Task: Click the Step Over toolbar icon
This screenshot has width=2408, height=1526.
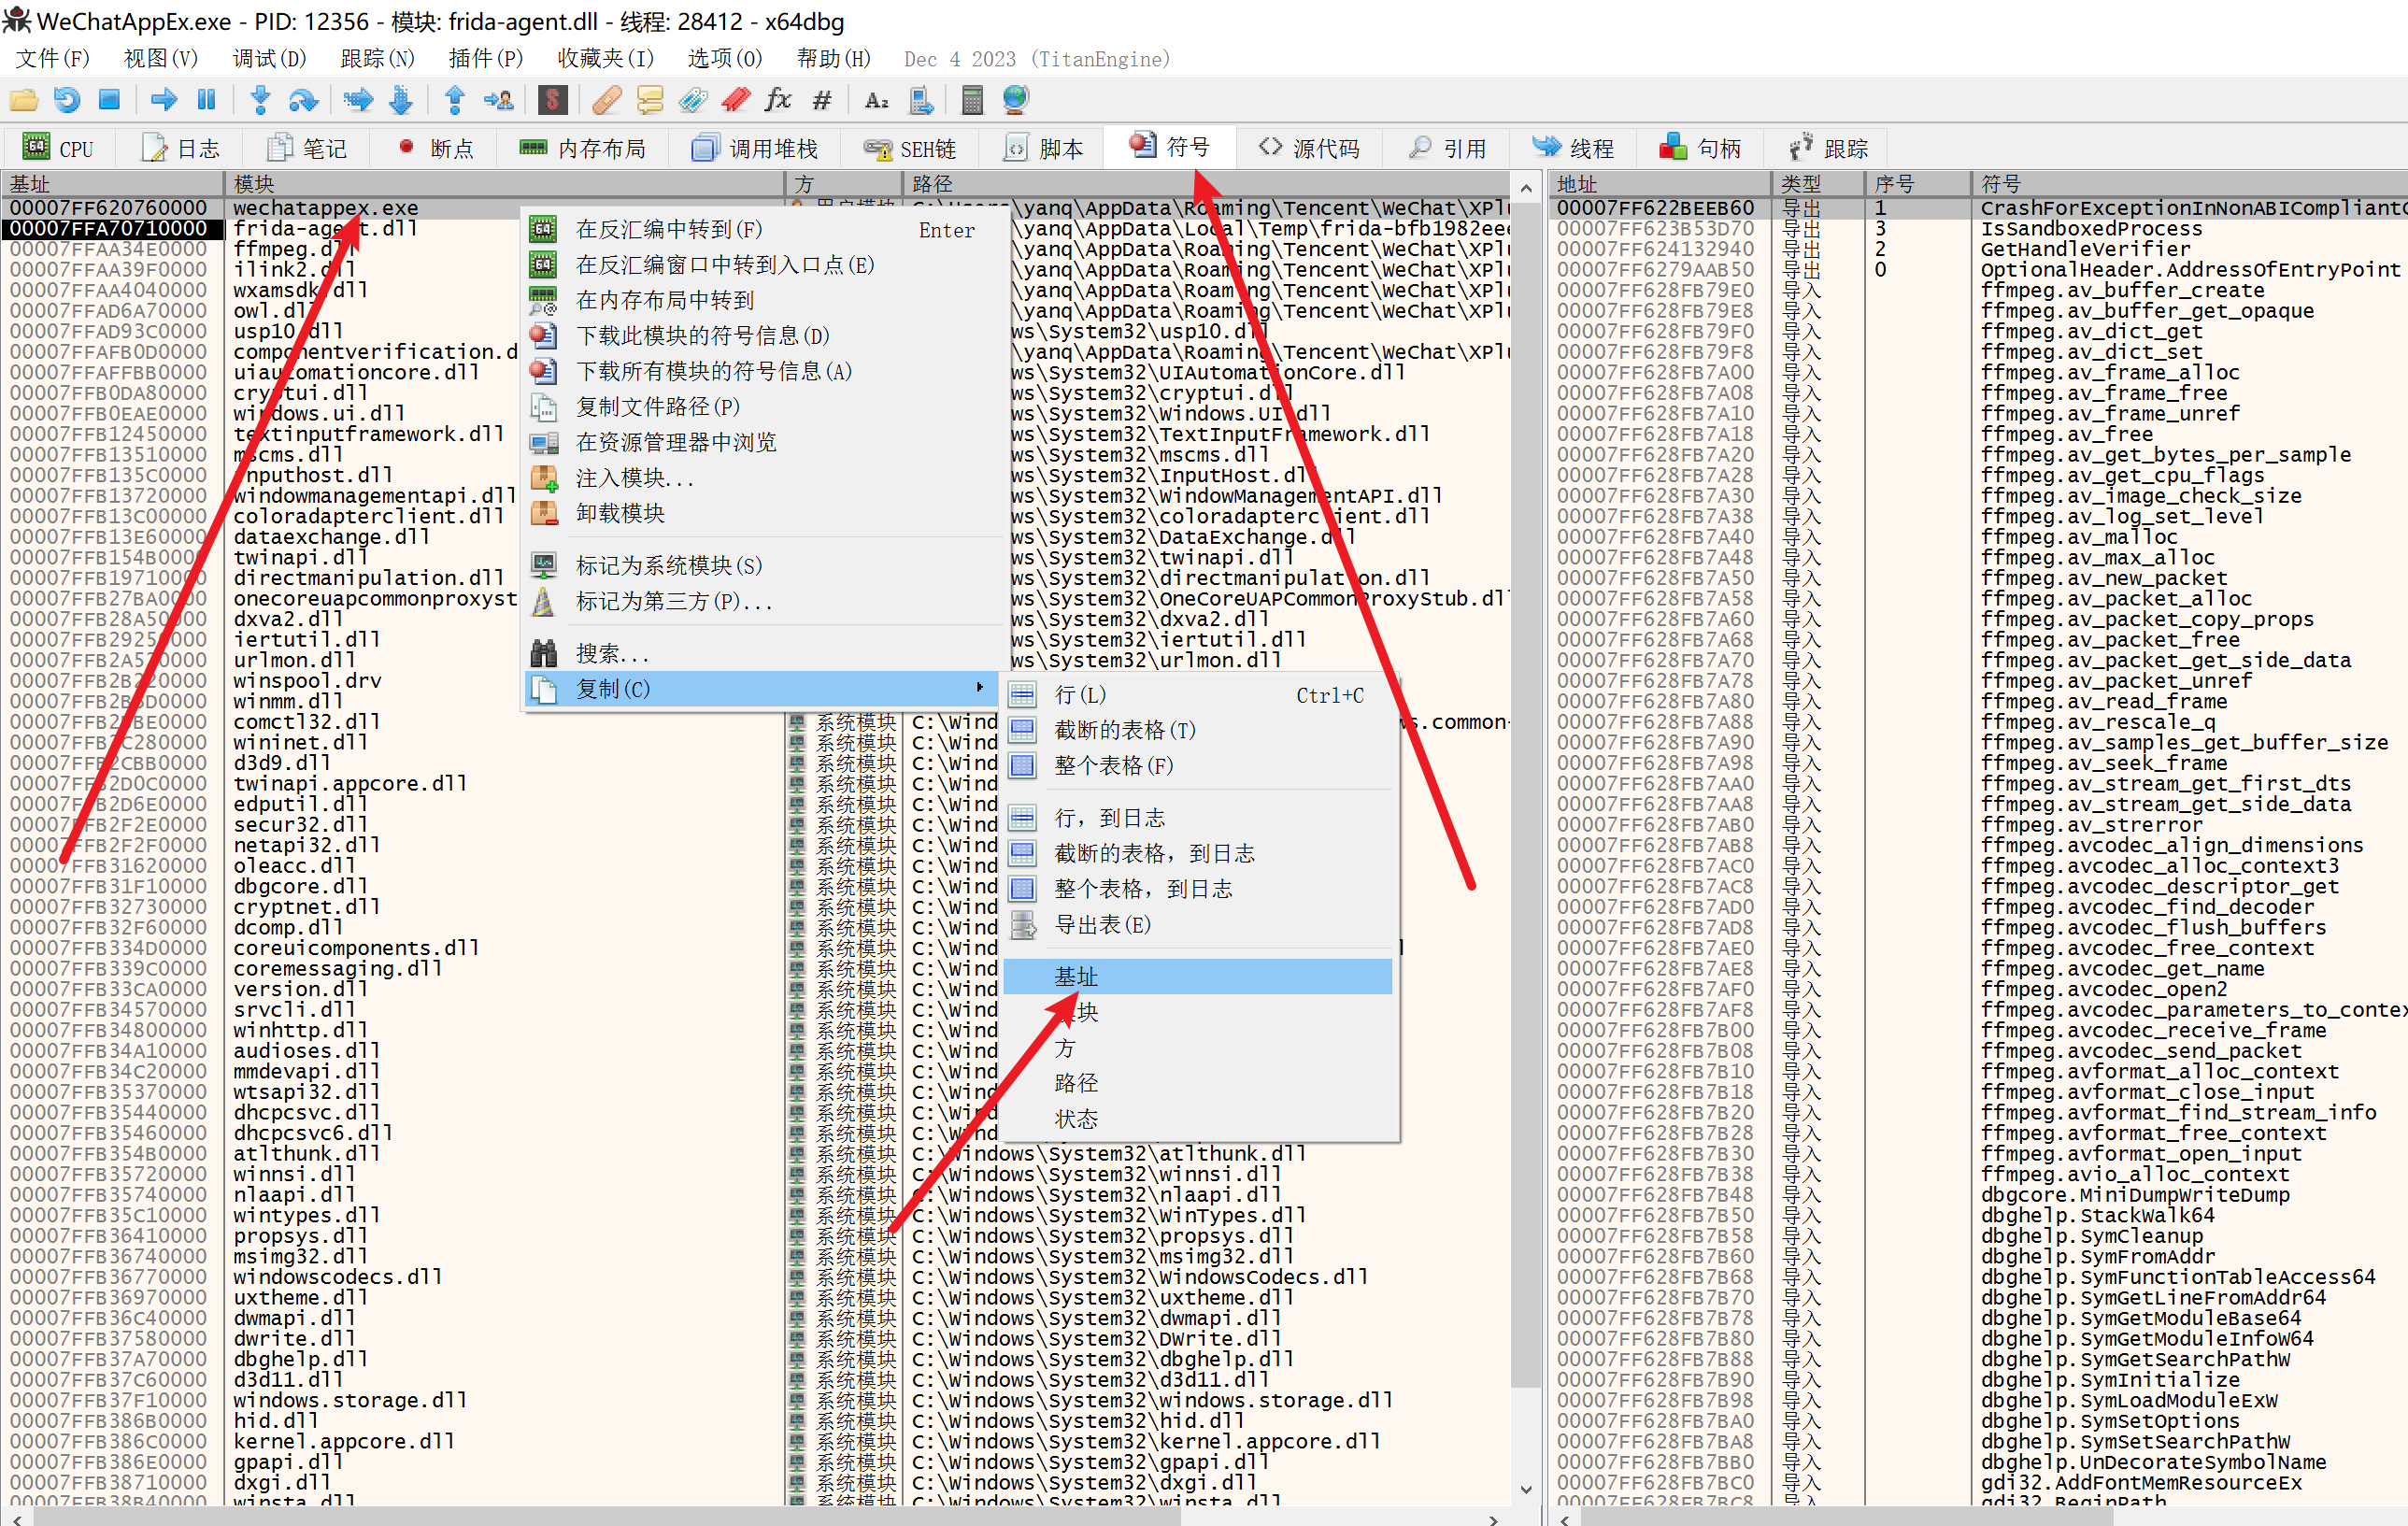Action: tap(303, 99)
